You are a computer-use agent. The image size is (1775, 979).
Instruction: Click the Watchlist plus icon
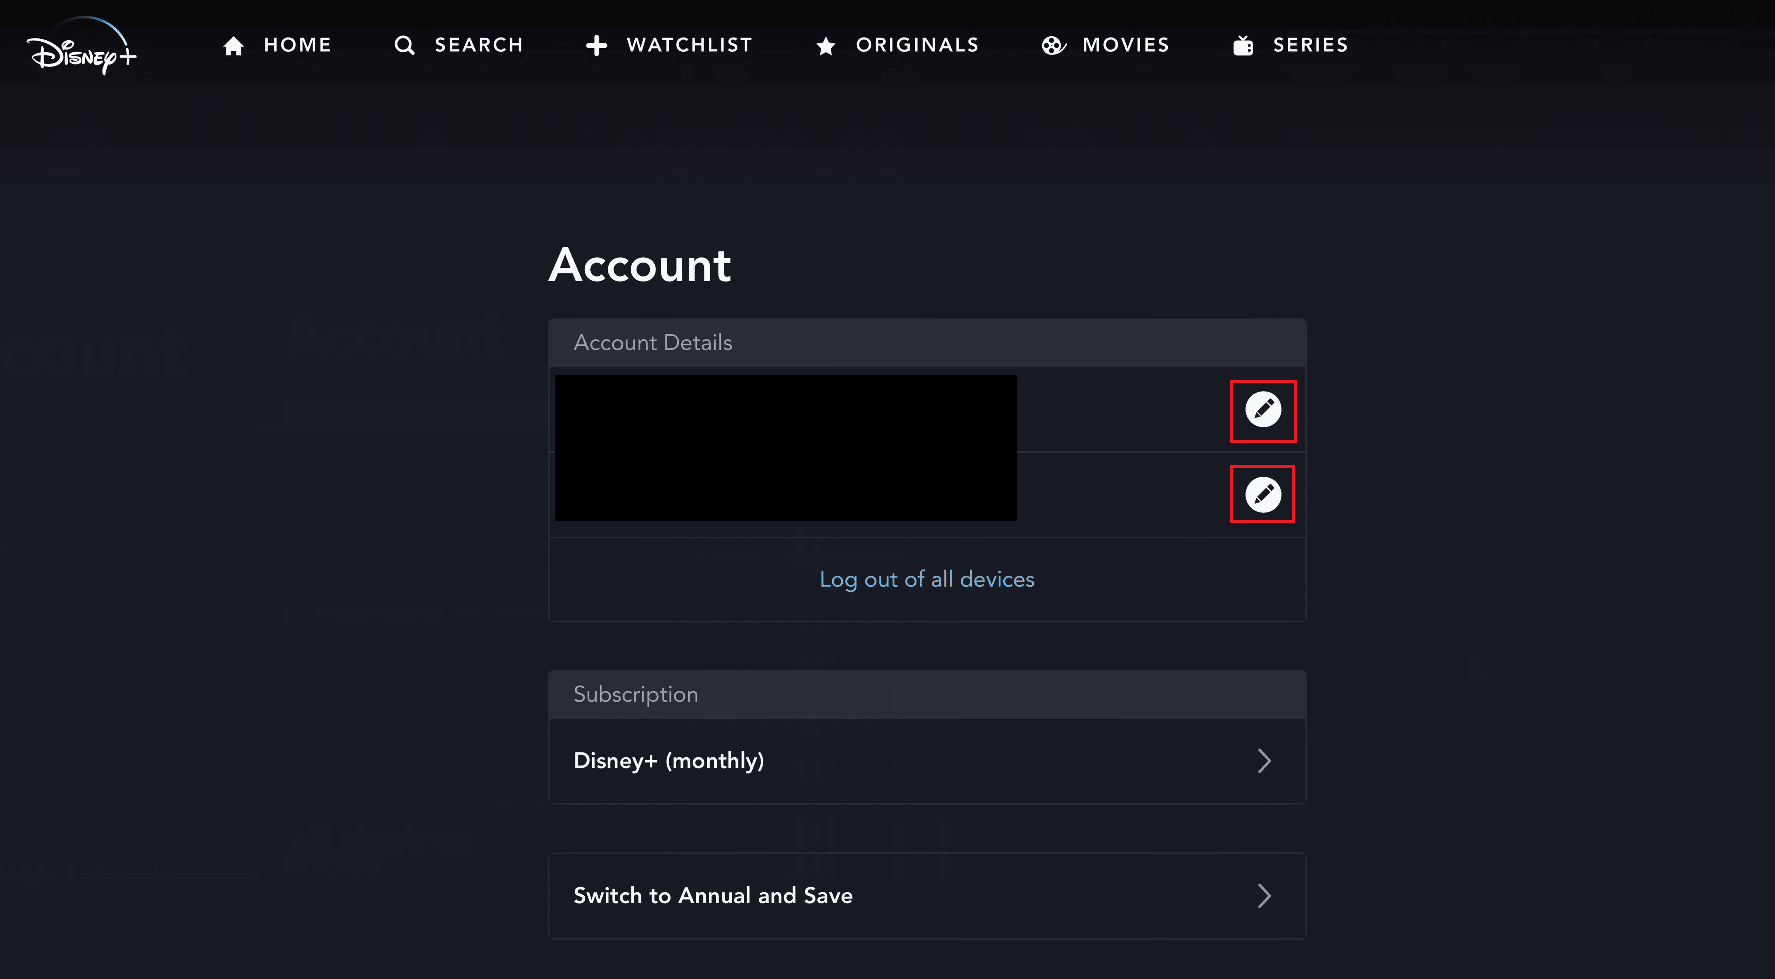597,46
